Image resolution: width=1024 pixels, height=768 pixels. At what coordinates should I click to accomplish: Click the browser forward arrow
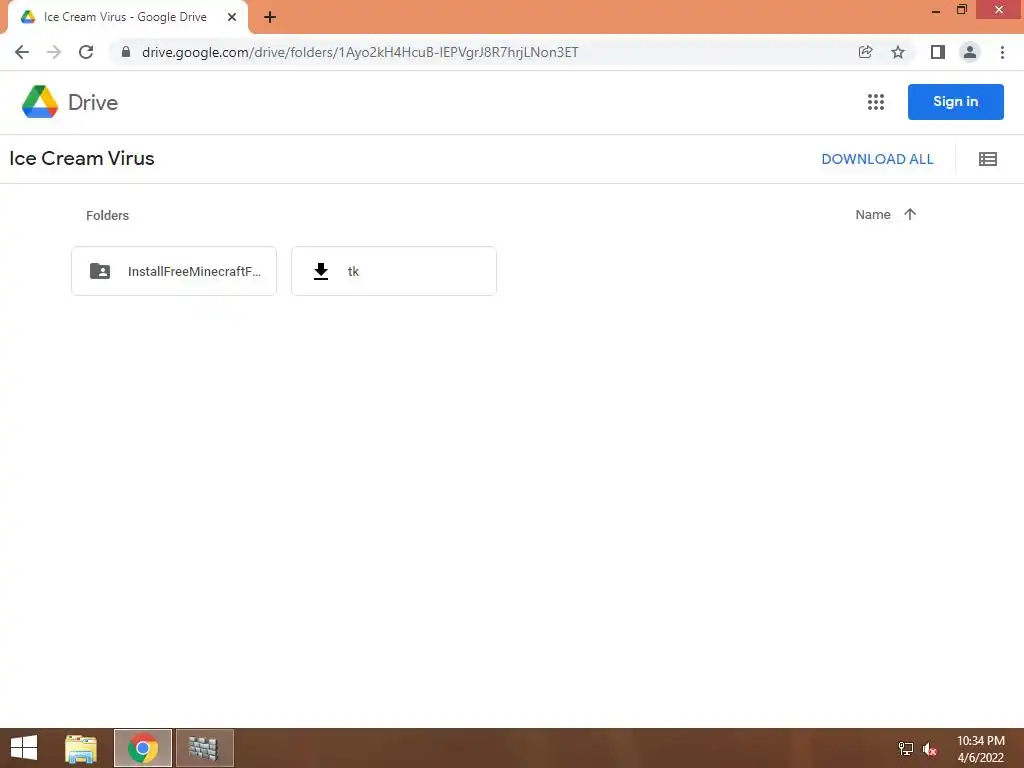pyautogui.click(x=54, y=52)
